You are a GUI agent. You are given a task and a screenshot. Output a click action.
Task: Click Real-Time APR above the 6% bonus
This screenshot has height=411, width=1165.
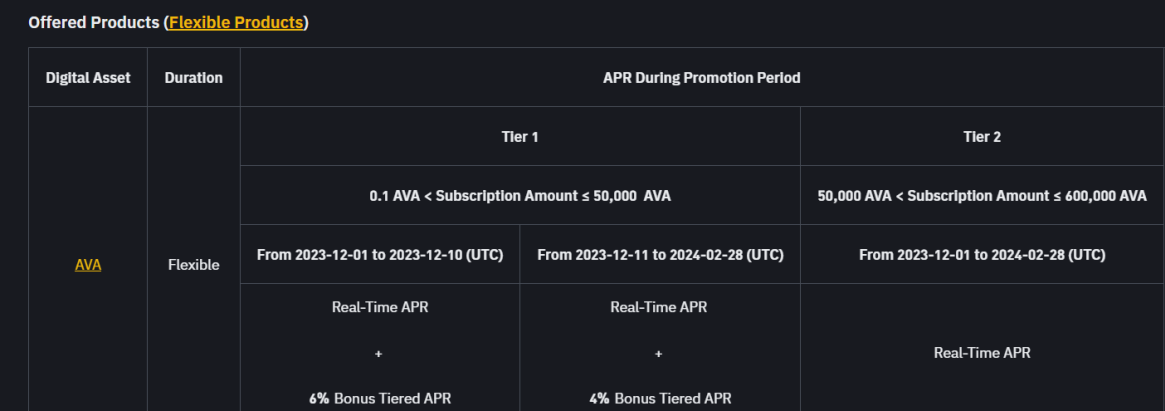(x=380, y=307)
